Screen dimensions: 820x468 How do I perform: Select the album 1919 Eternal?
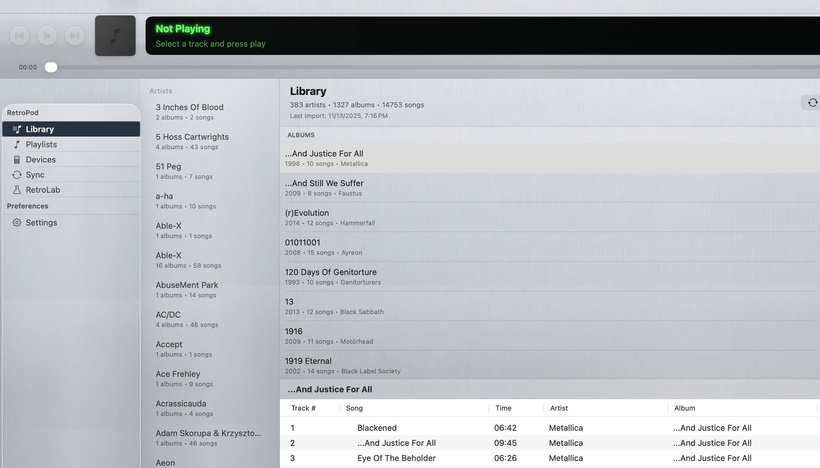click(309, 361)
